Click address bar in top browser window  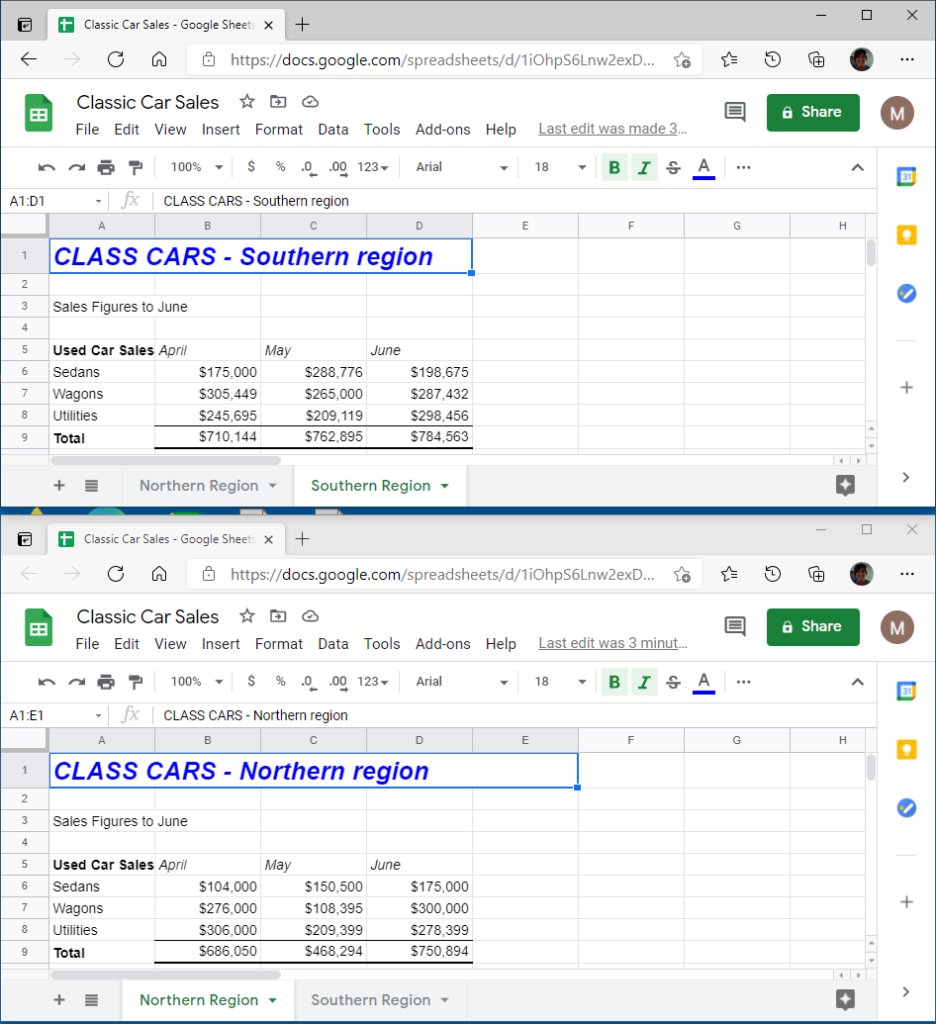tap(442, 60)
